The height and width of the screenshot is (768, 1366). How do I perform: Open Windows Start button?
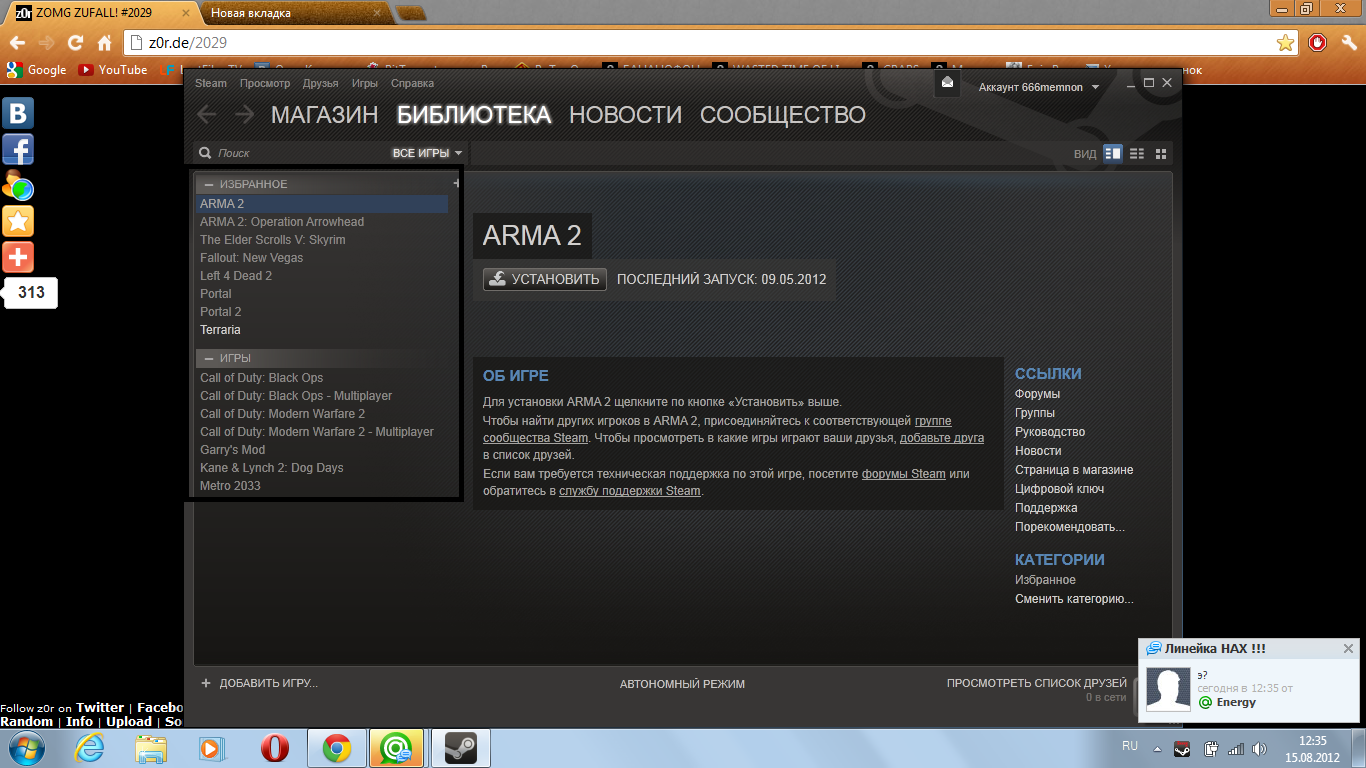click(x=27, y=748)
